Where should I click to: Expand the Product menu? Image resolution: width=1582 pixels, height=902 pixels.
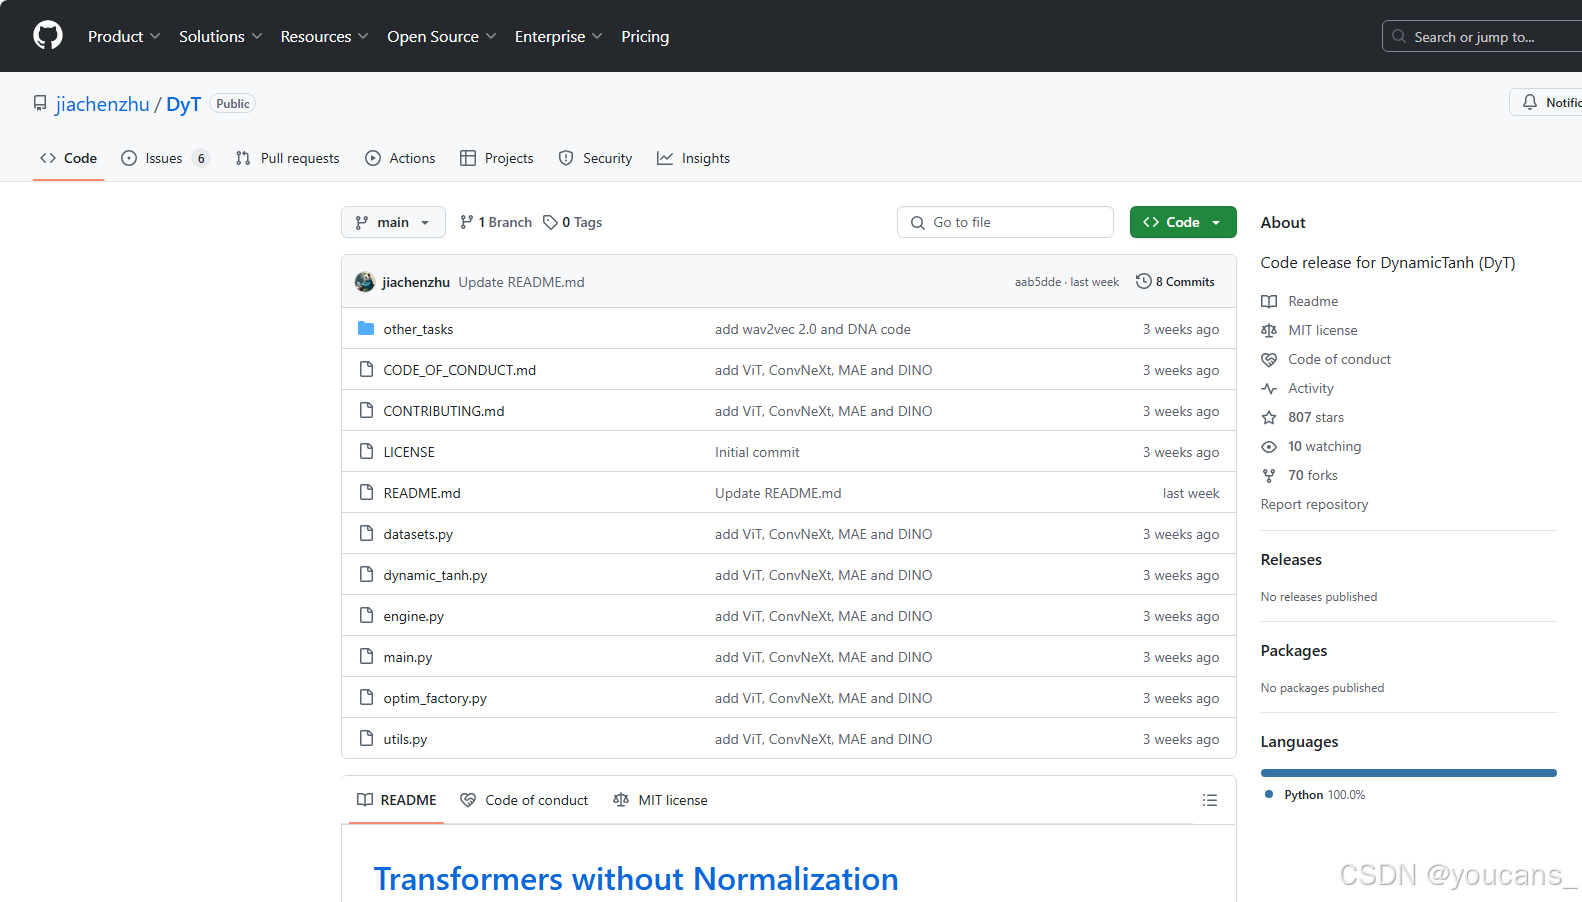coord(124,36)
